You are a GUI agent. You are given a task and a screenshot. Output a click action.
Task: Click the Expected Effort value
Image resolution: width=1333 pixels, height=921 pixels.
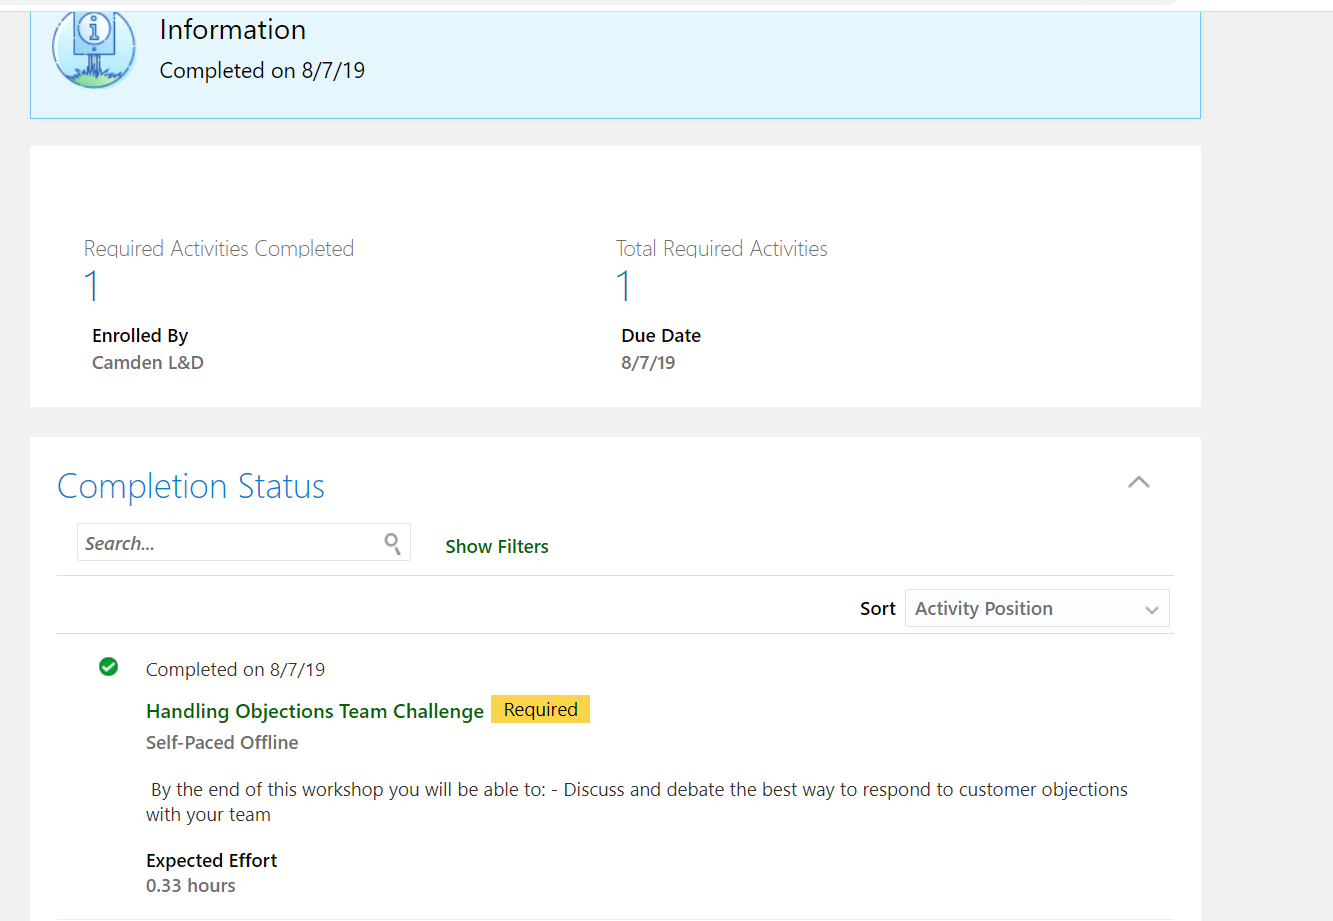190,885
